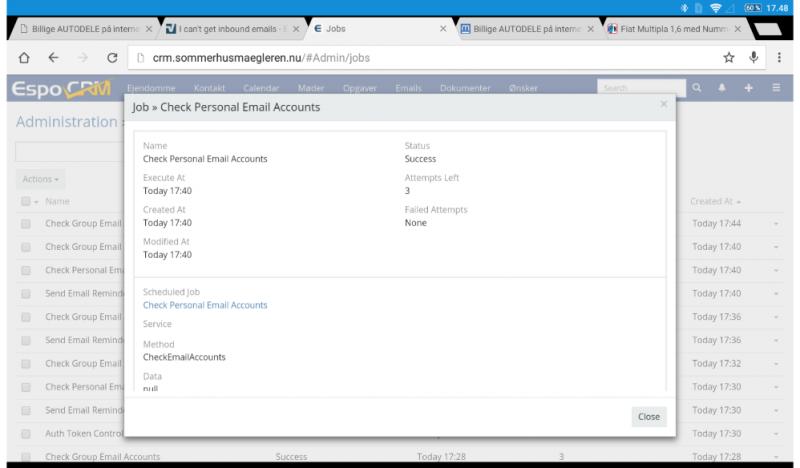Expand the Actions dropdown
This screenshot has width=800, height=468.
(x=41, y=179)
